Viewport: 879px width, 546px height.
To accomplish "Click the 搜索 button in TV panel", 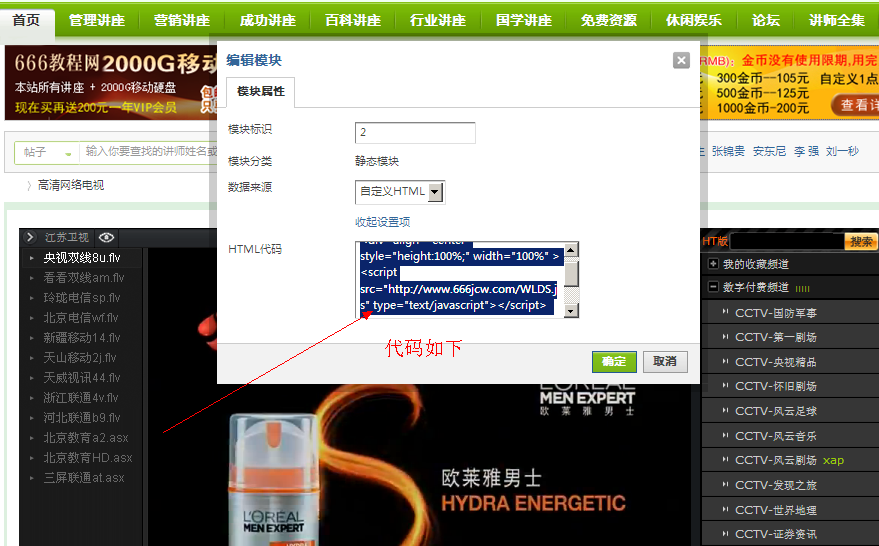I will click(861, 242).
